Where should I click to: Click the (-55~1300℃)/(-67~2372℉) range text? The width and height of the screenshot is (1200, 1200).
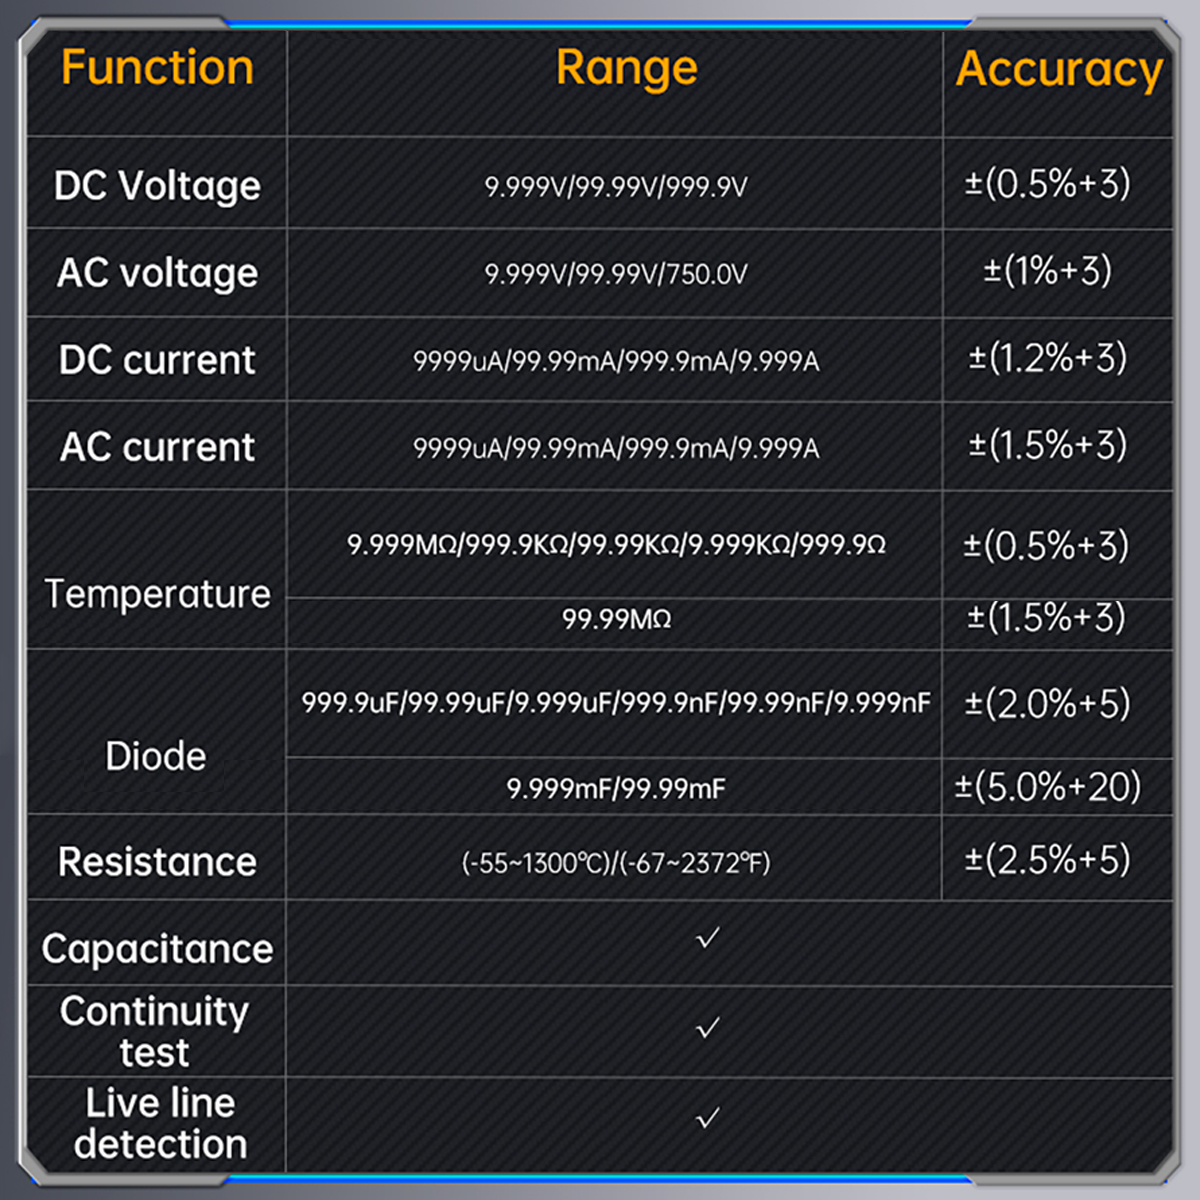point(616,863)
